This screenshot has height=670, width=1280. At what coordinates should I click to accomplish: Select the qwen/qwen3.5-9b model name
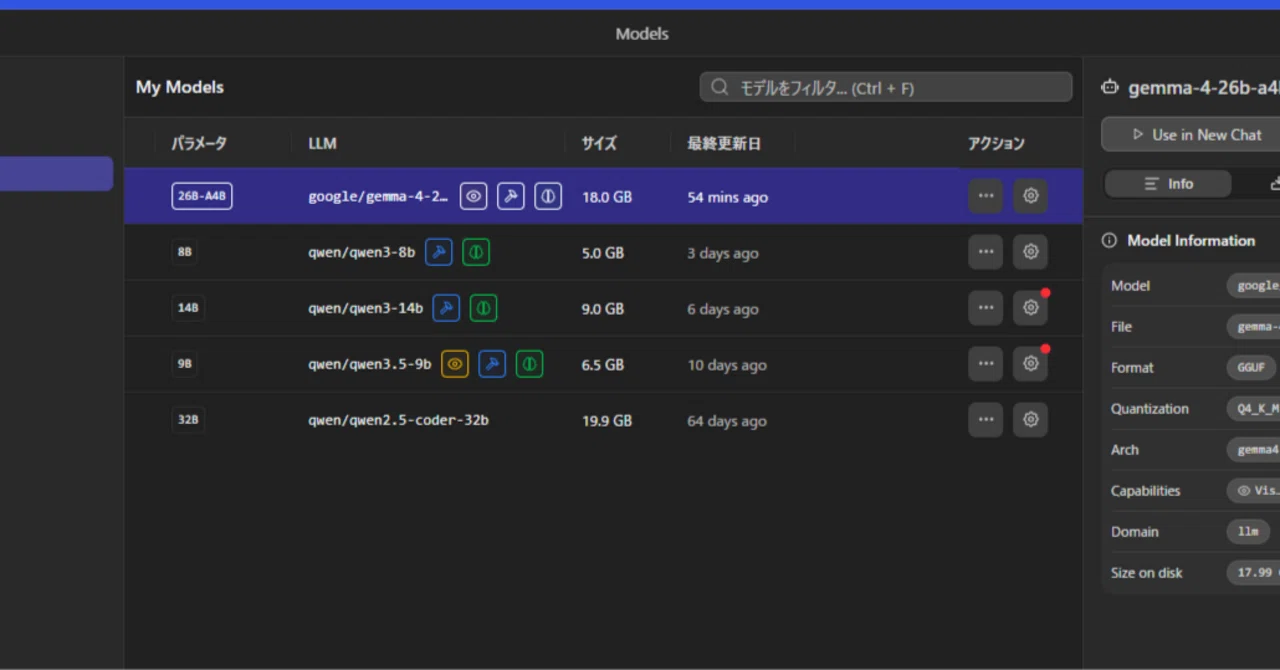coord(369,364)
